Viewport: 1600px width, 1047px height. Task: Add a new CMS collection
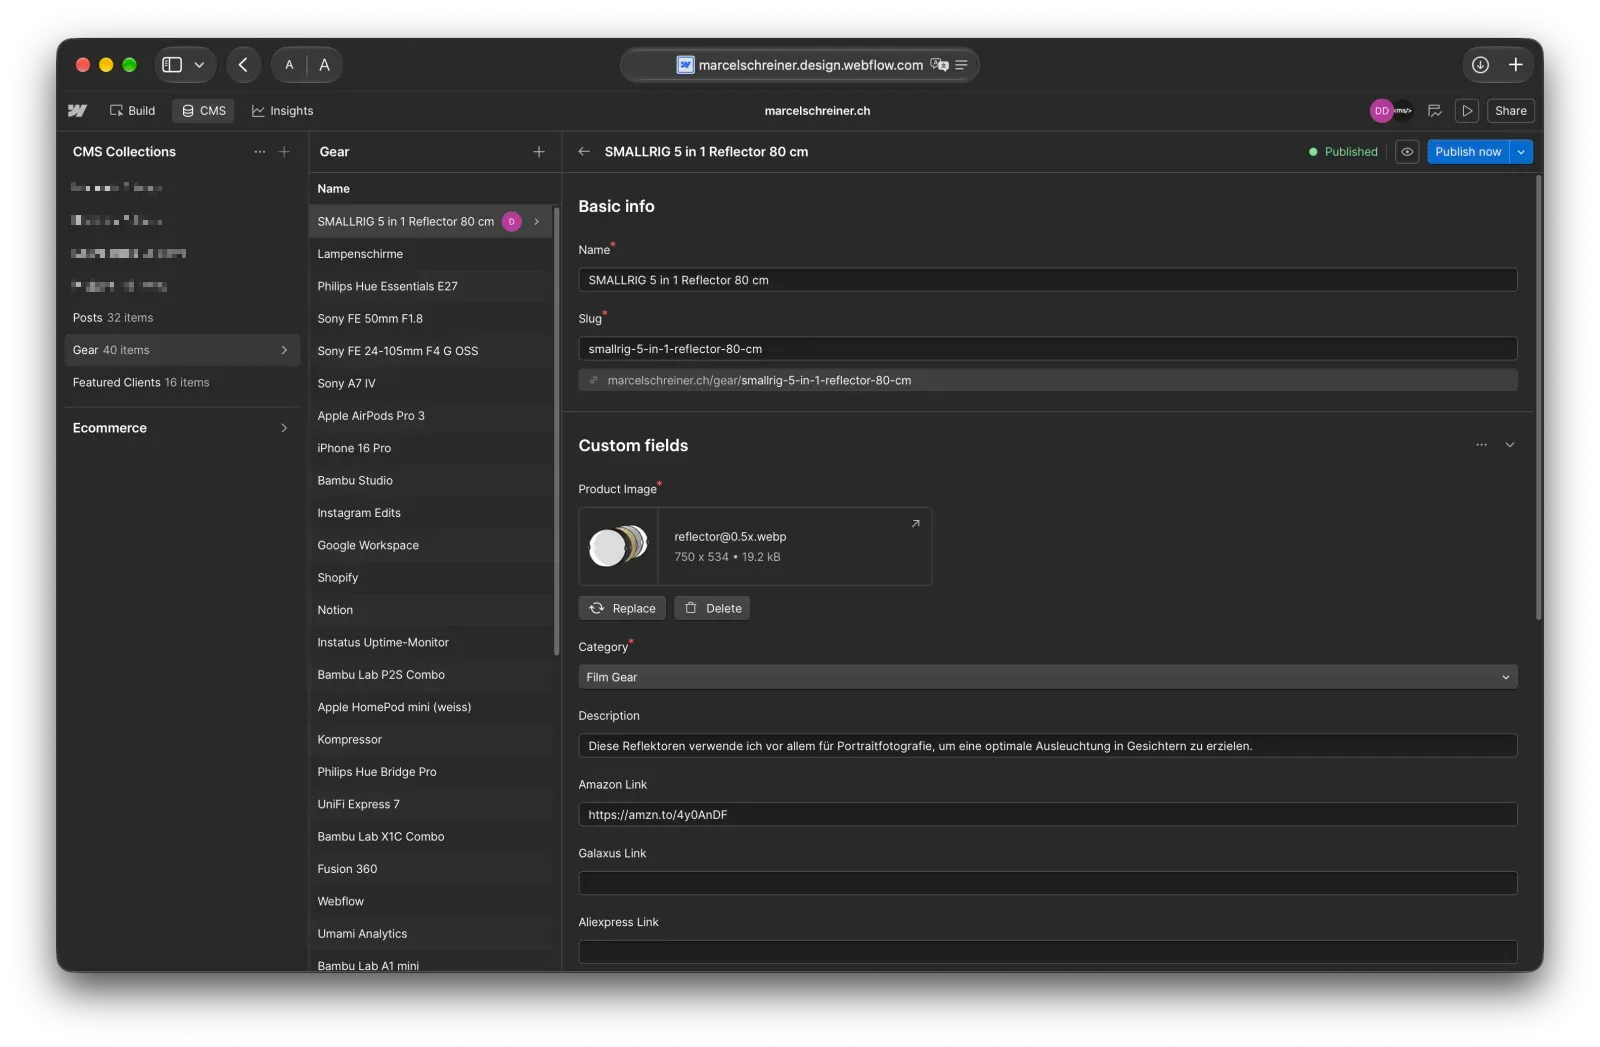pos(284,152)
